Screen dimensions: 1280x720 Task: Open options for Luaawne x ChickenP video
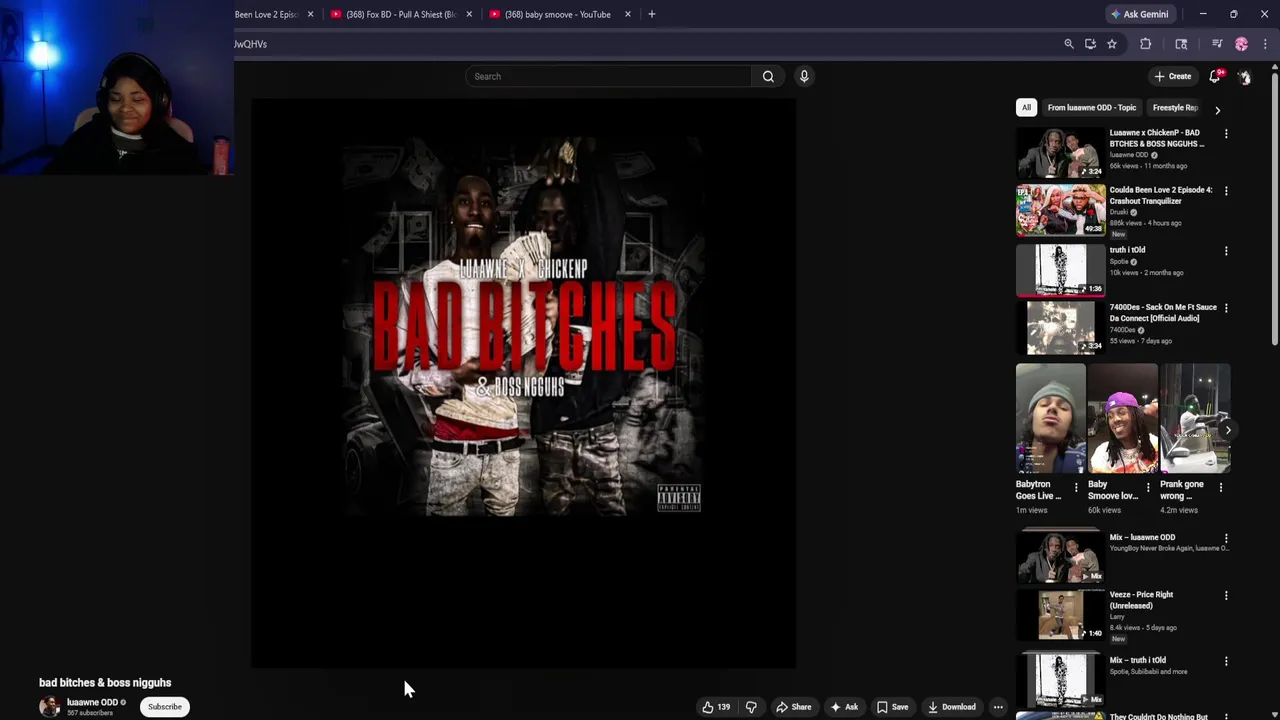[1226, 134]
